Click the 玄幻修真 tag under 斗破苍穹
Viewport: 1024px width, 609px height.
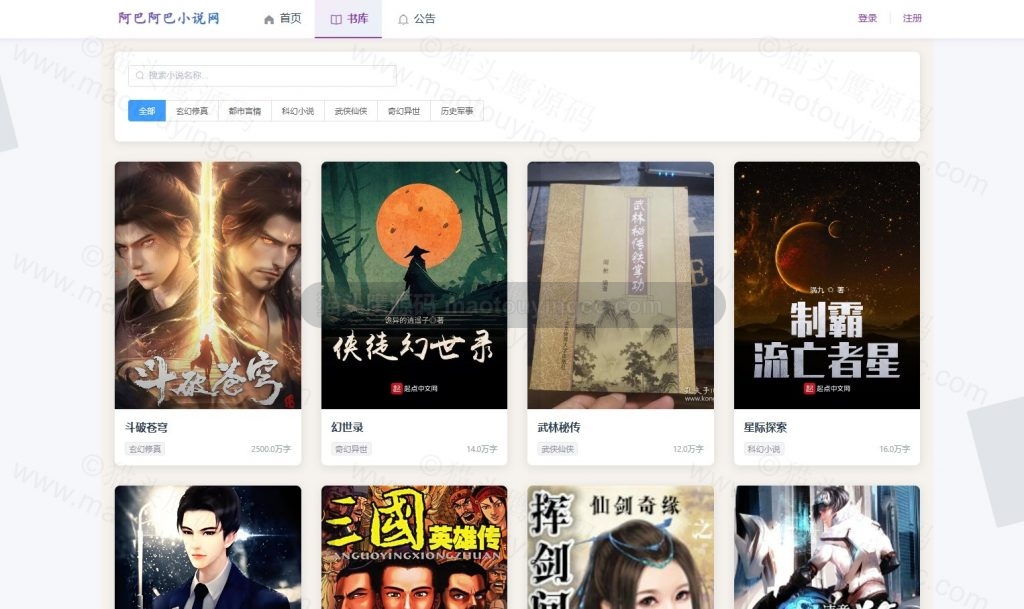[x=145, y=449]
